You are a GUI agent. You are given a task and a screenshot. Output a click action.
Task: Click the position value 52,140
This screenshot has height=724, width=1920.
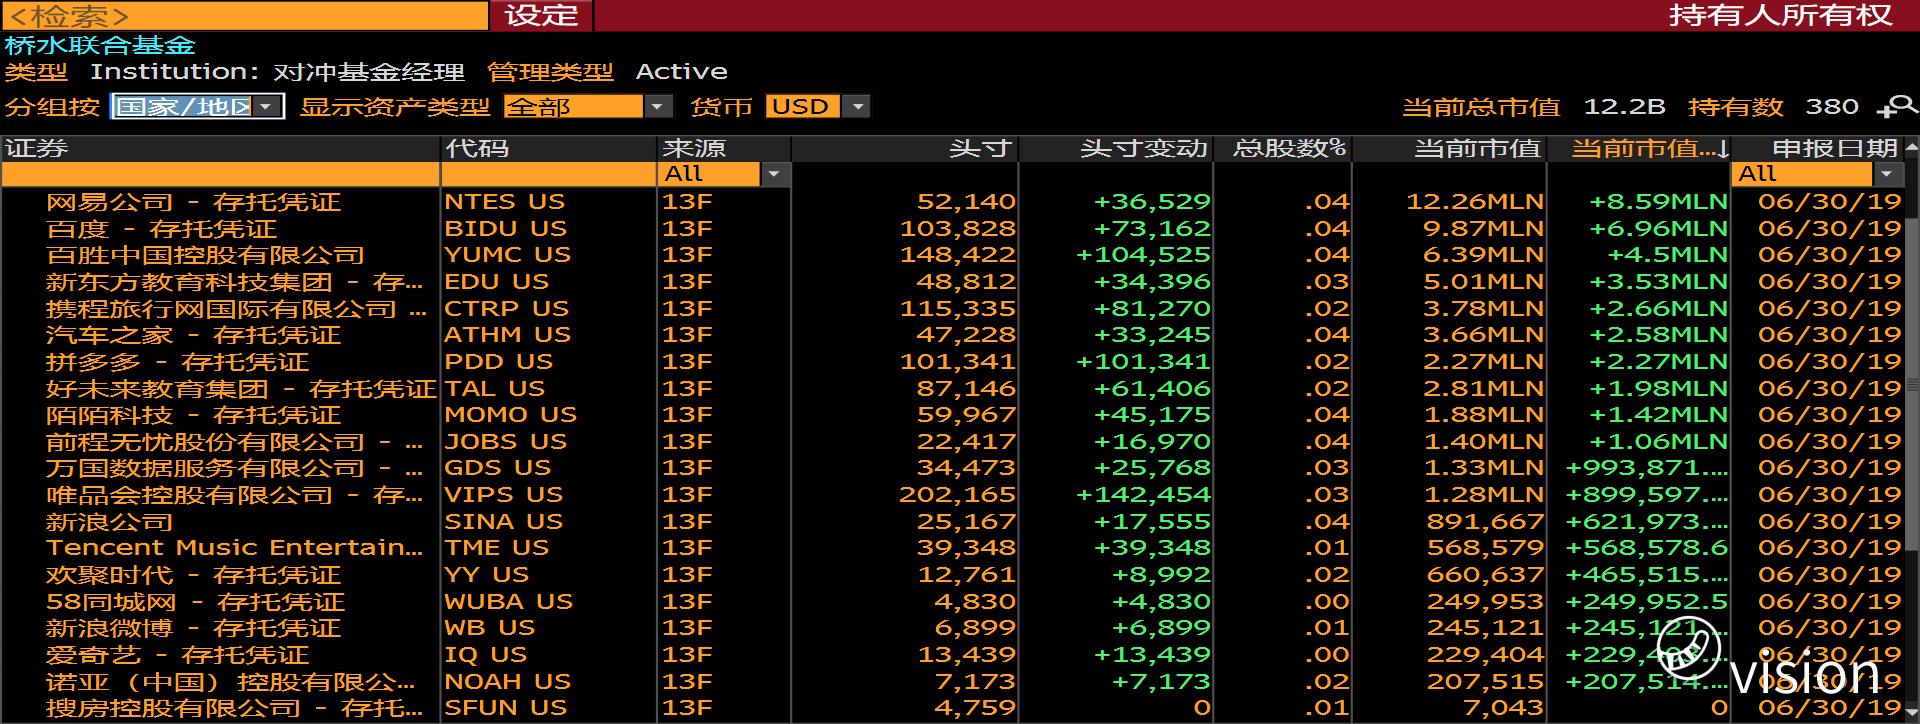tap(966, 202)
